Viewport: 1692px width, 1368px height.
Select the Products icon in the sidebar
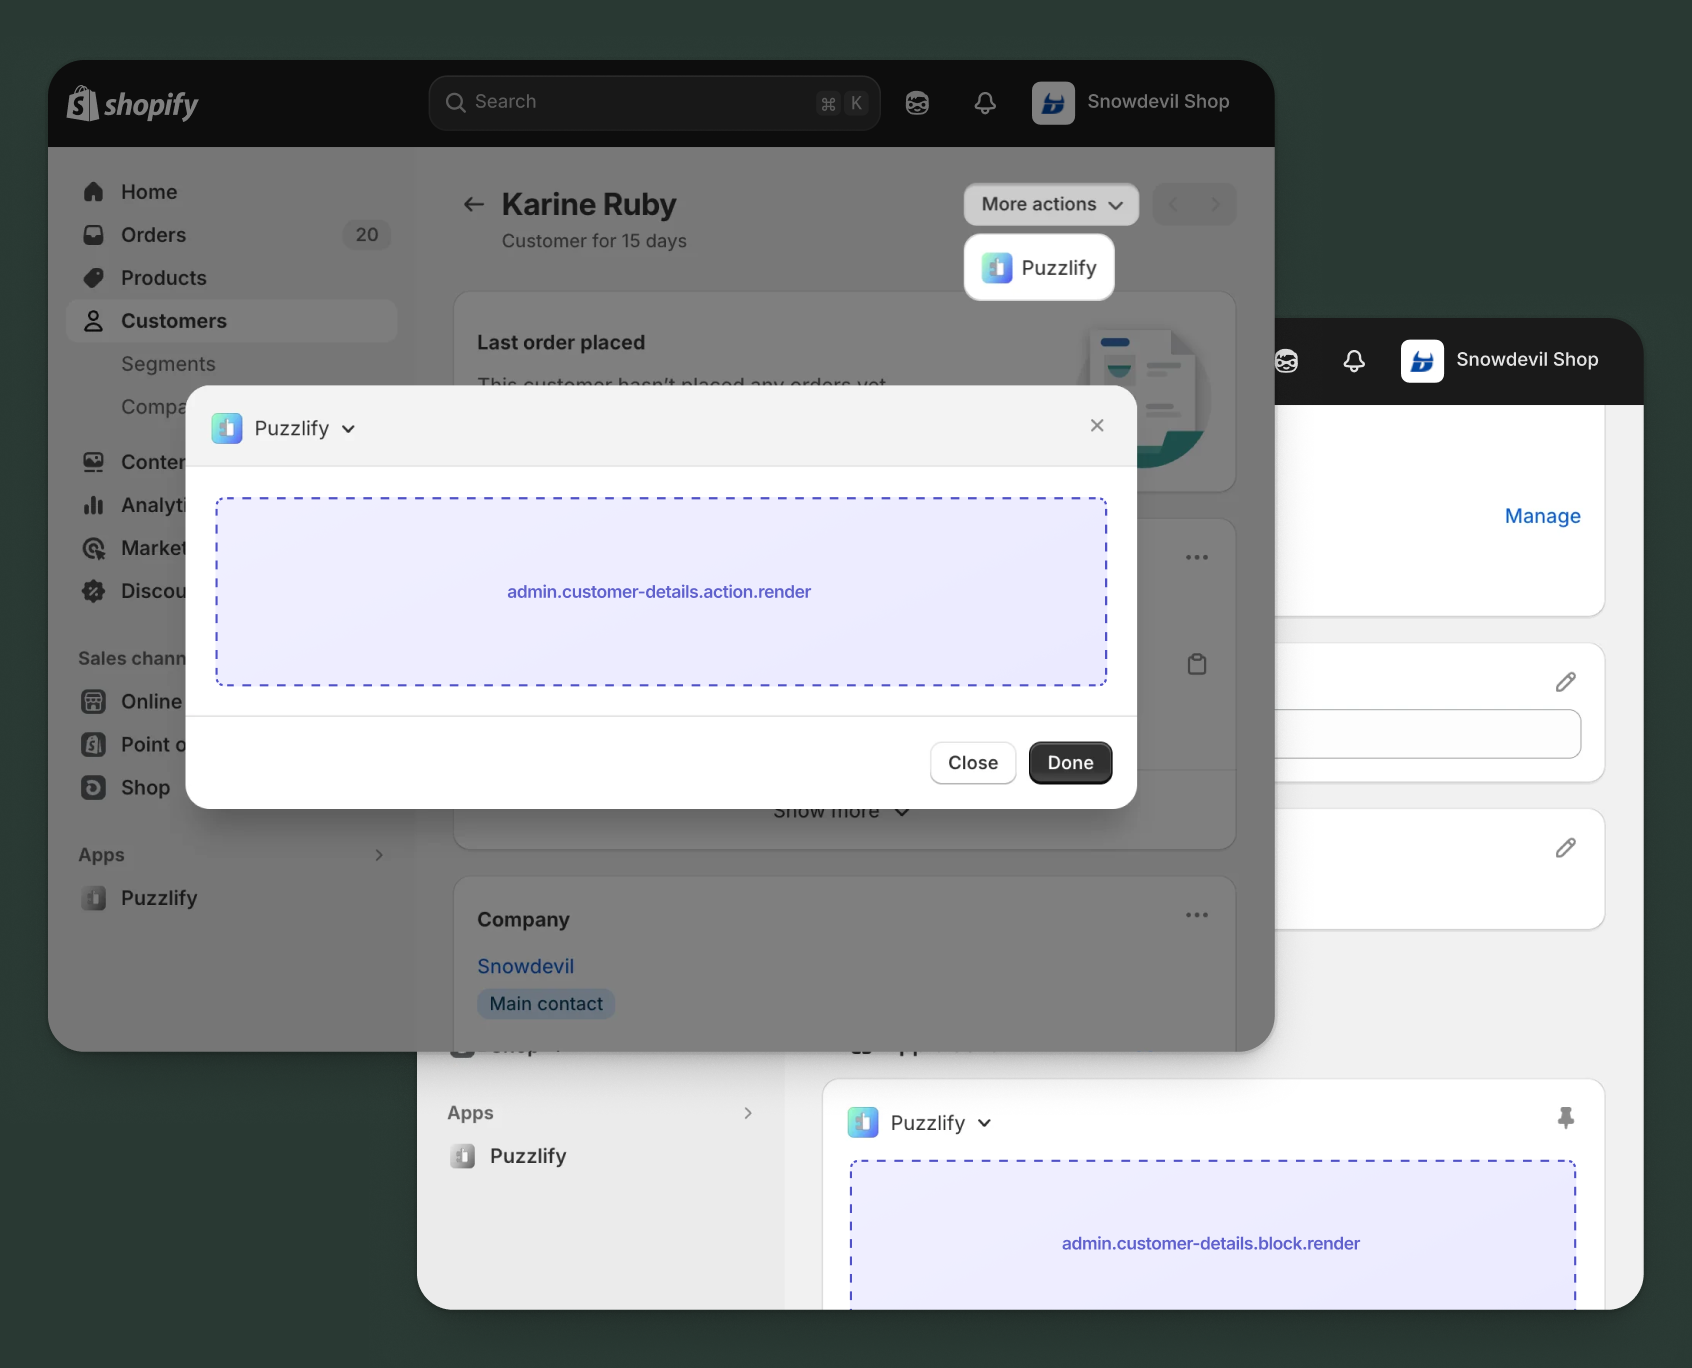coord(93,277)
